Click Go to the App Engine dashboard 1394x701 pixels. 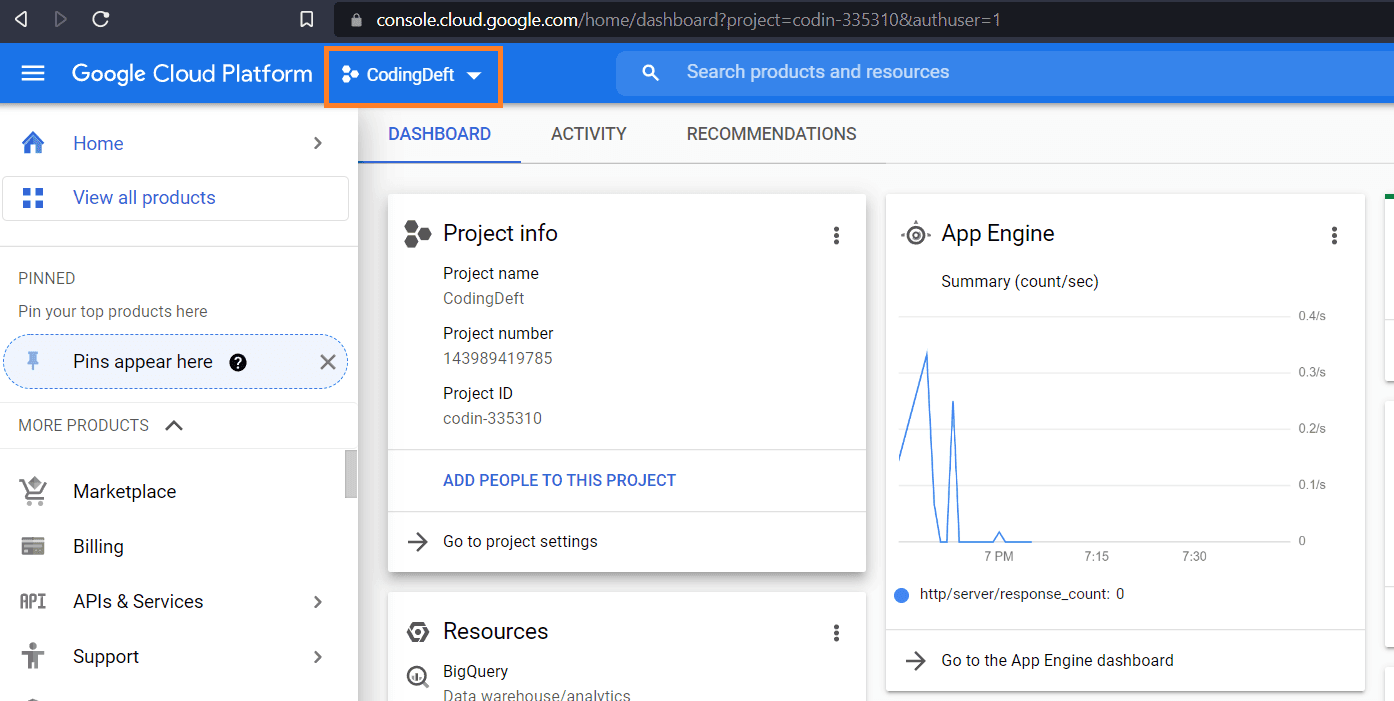pyautogui.click(x=1058, y=660)
